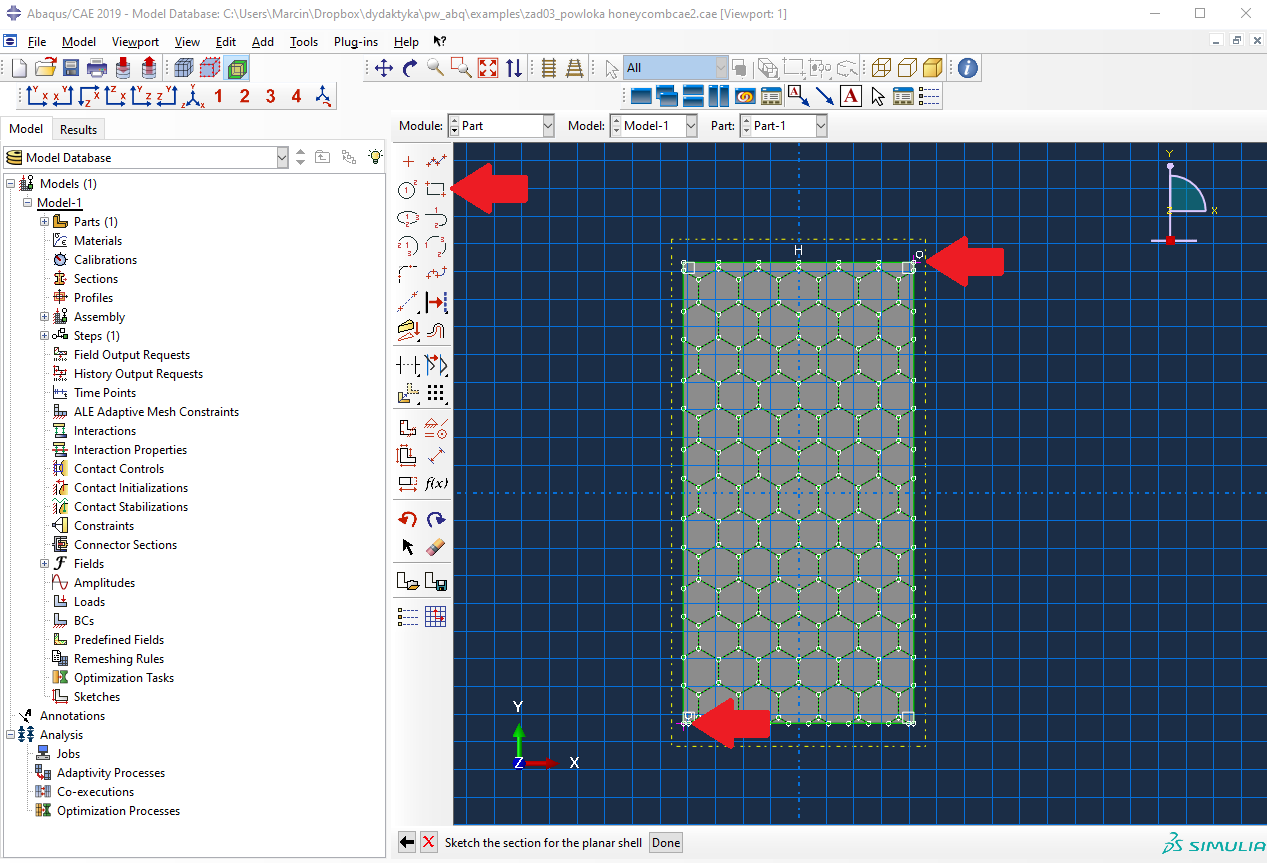Image resolution: width=1267 pixels, height=863 pixels.
Task: Select the sketcher eraser Delete tool
Action: click(x=435, y=547)
